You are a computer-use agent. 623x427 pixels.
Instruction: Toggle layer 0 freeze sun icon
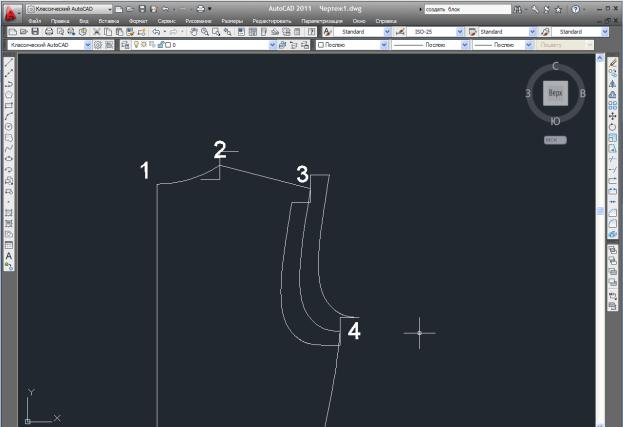(144, 45)
